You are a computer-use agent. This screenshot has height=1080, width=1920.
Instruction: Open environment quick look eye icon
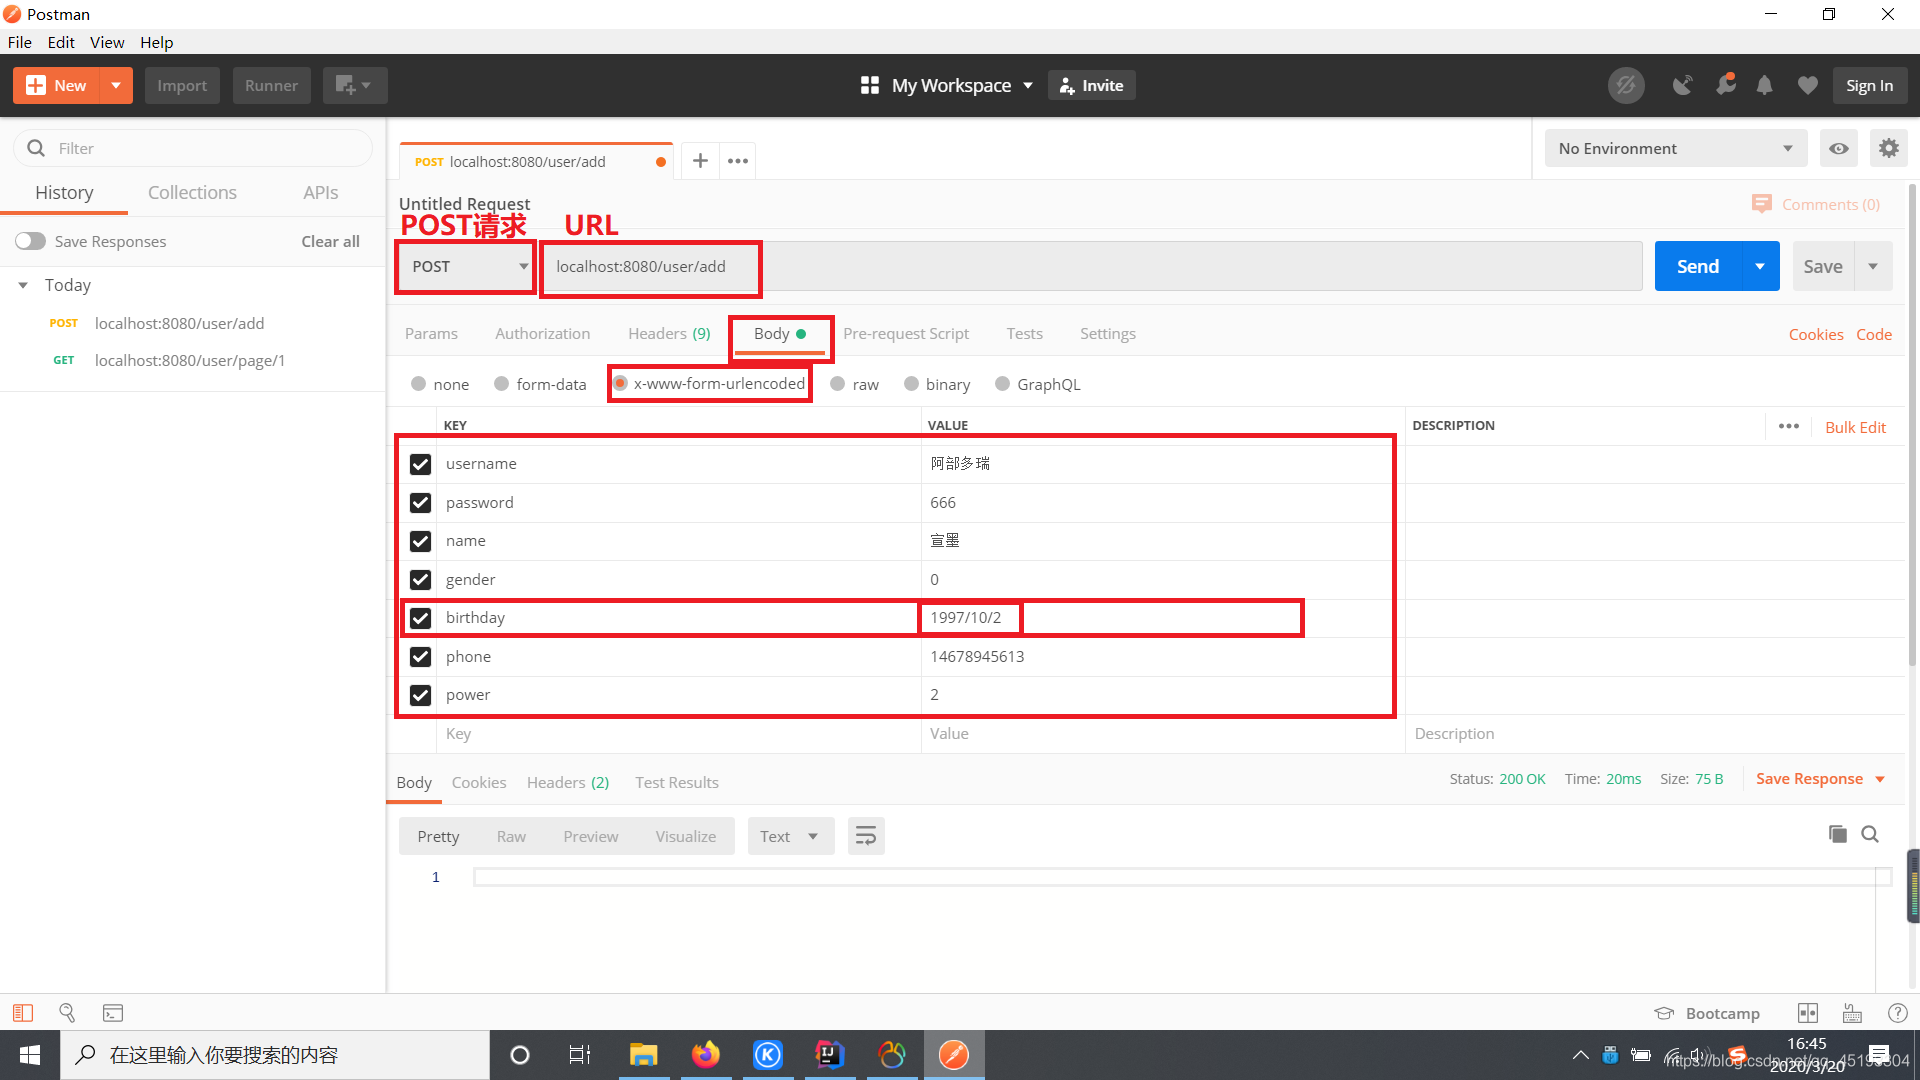pyautogui.click(x=1839, y=148)
